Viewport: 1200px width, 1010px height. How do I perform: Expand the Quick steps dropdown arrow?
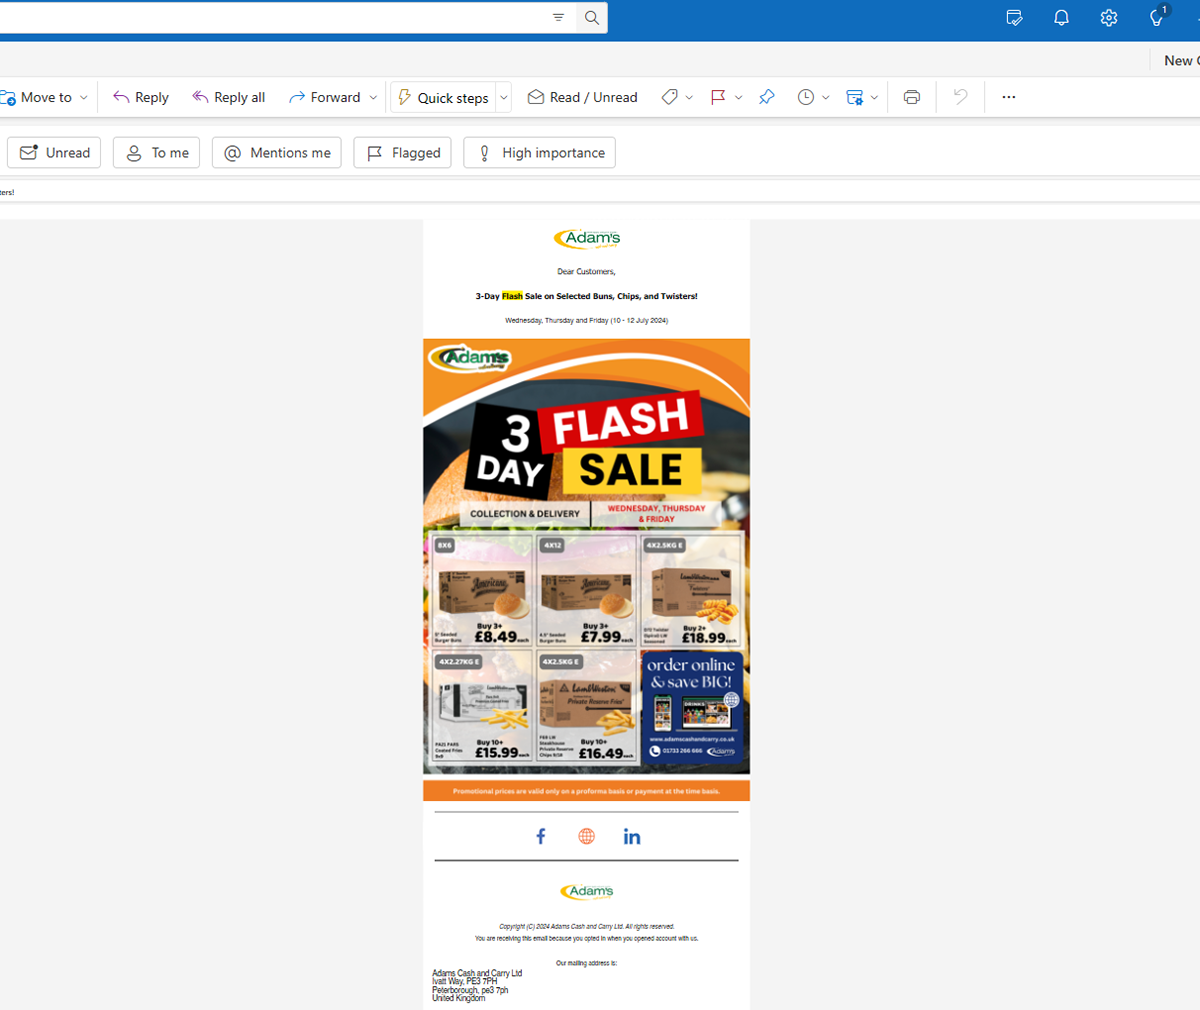pyautogui.click(x=503, y=97)
